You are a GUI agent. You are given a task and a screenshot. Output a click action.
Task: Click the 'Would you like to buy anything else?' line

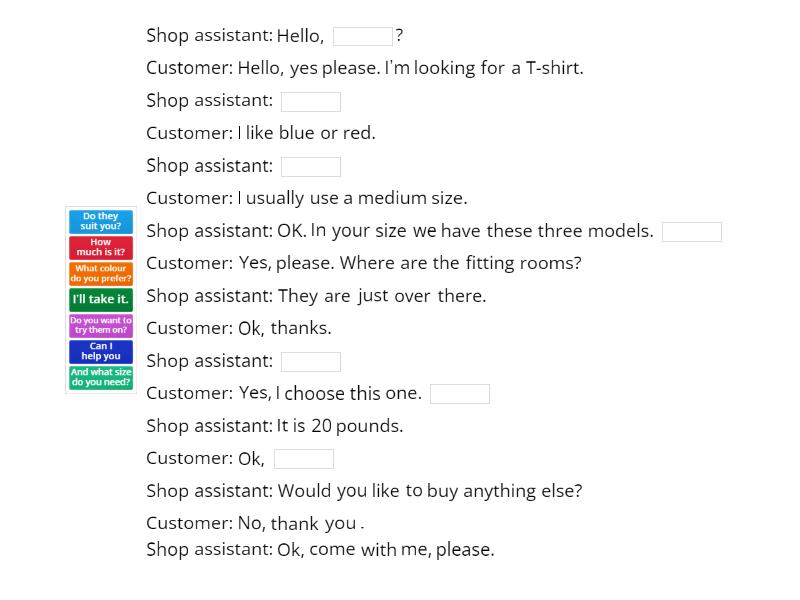[x=430, y=491]
